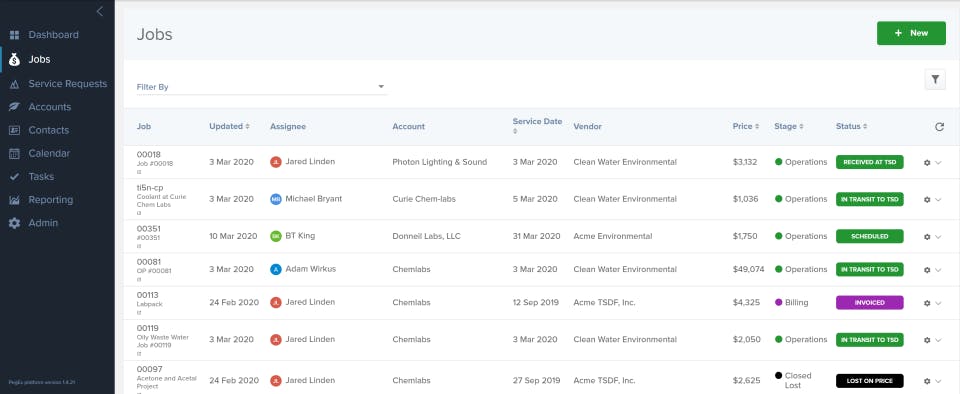
Task: Open gear actions for job 00113
Action: (x=927, y=303)
